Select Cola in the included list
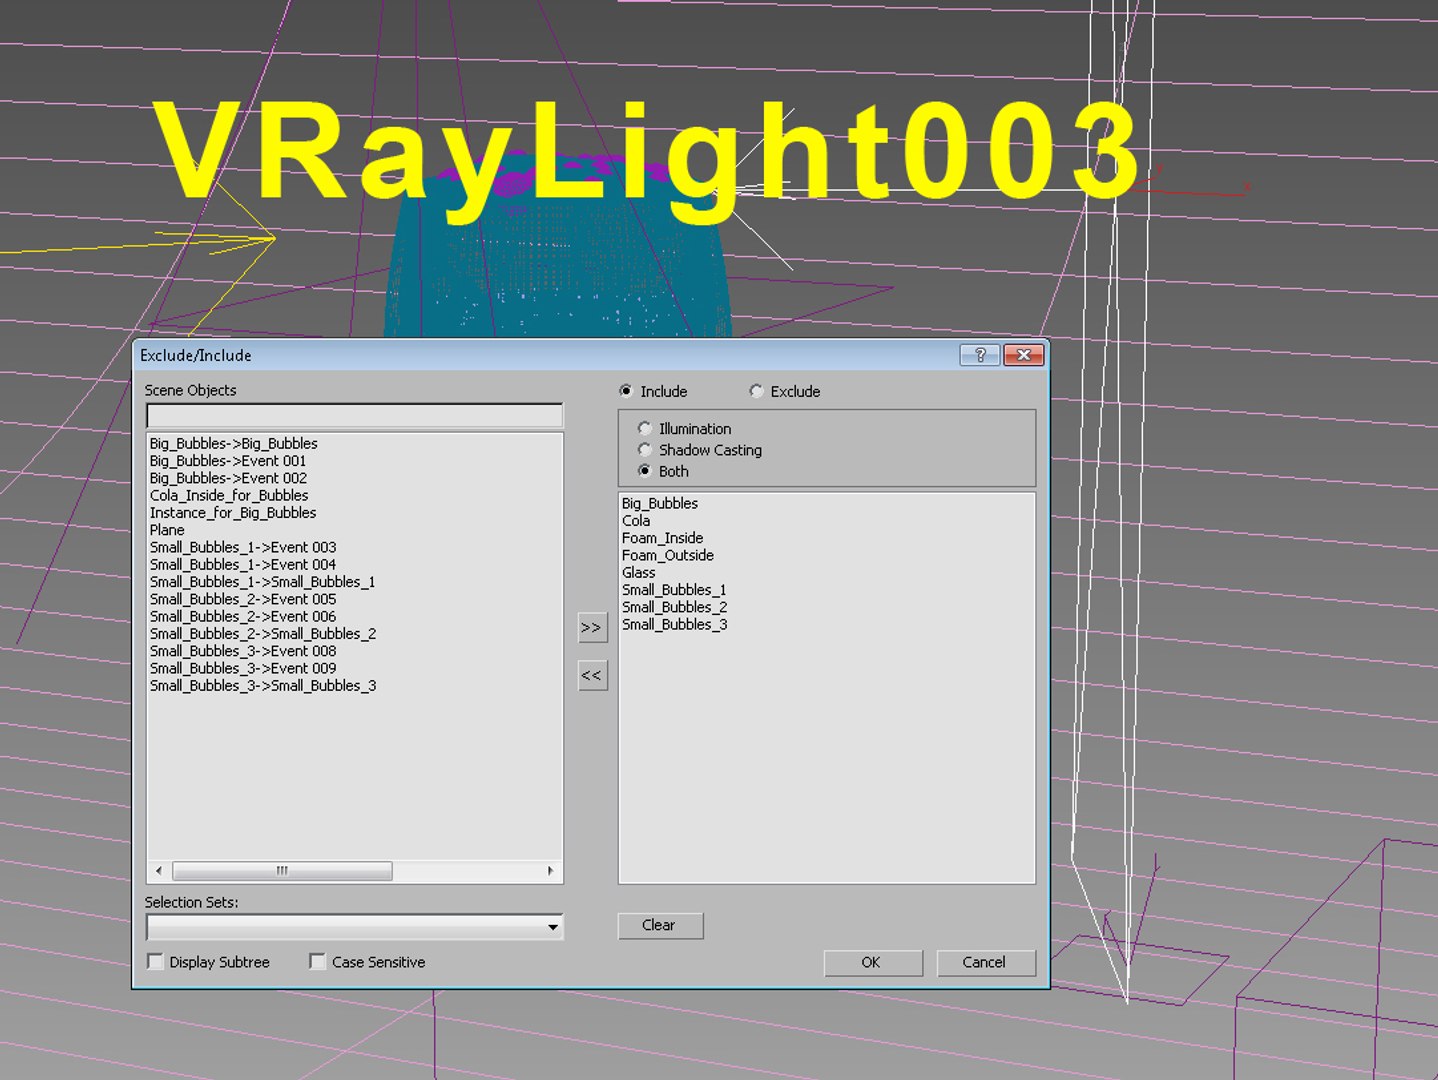 coord(636,521)
